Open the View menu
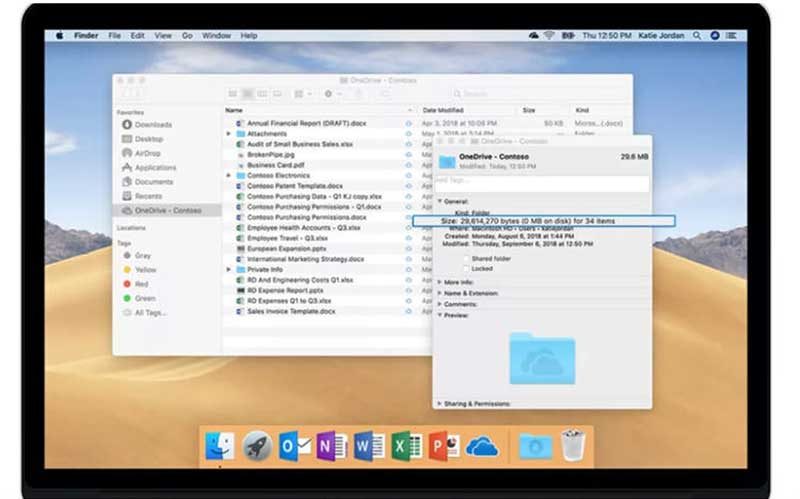This screenshot has height=499, width=800. [163, 36]
